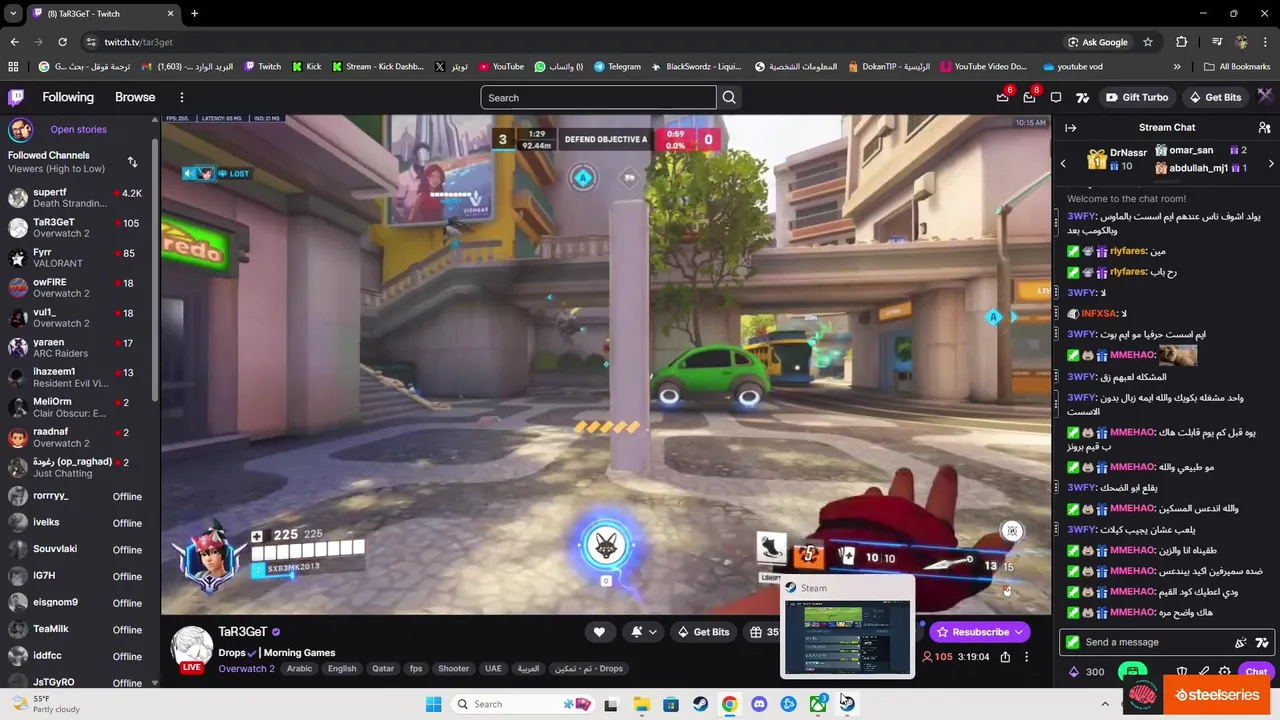
Task: Open ihazeem1 channel in sidebar
Action: (78, 377)
